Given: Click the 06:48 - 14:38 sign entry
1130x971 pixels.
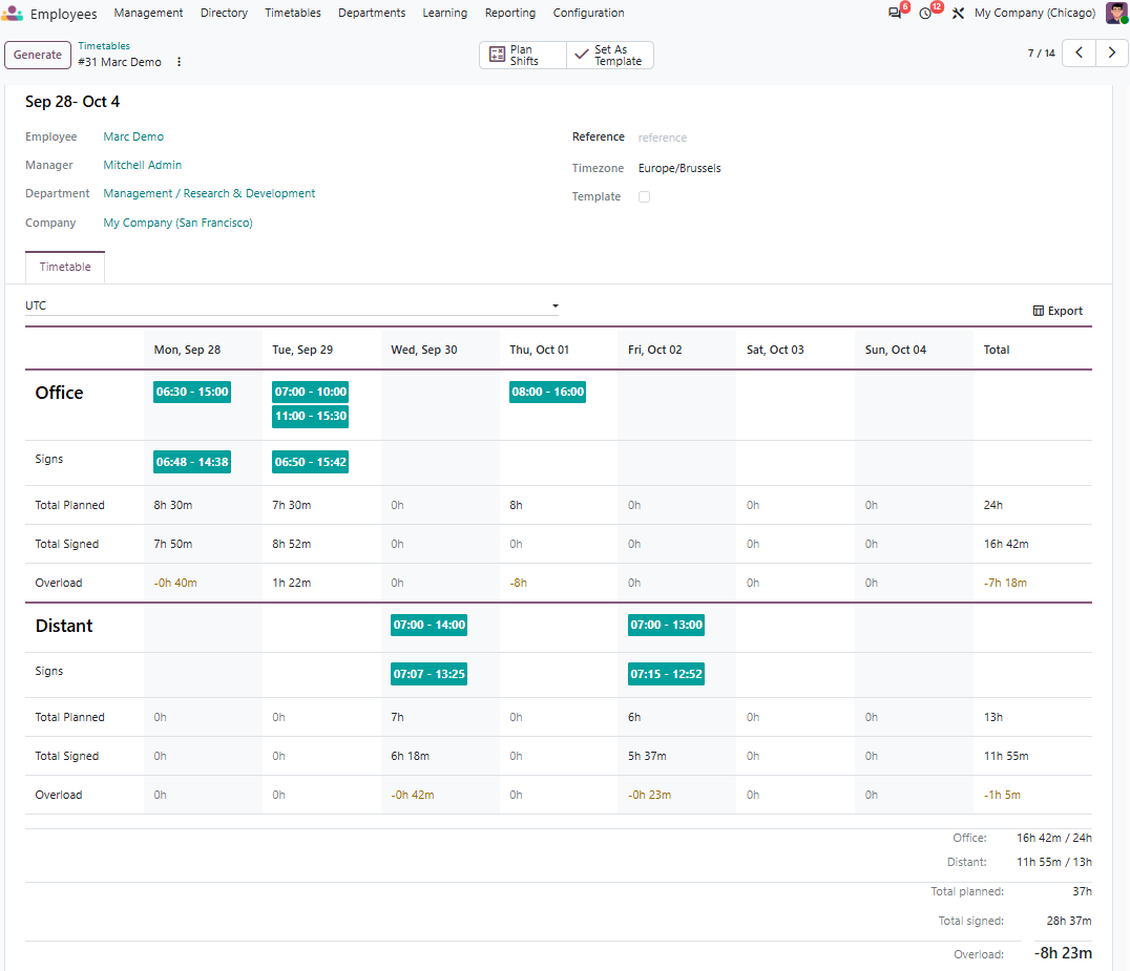Looking at the screenshot, I should [x=192, y=462].
